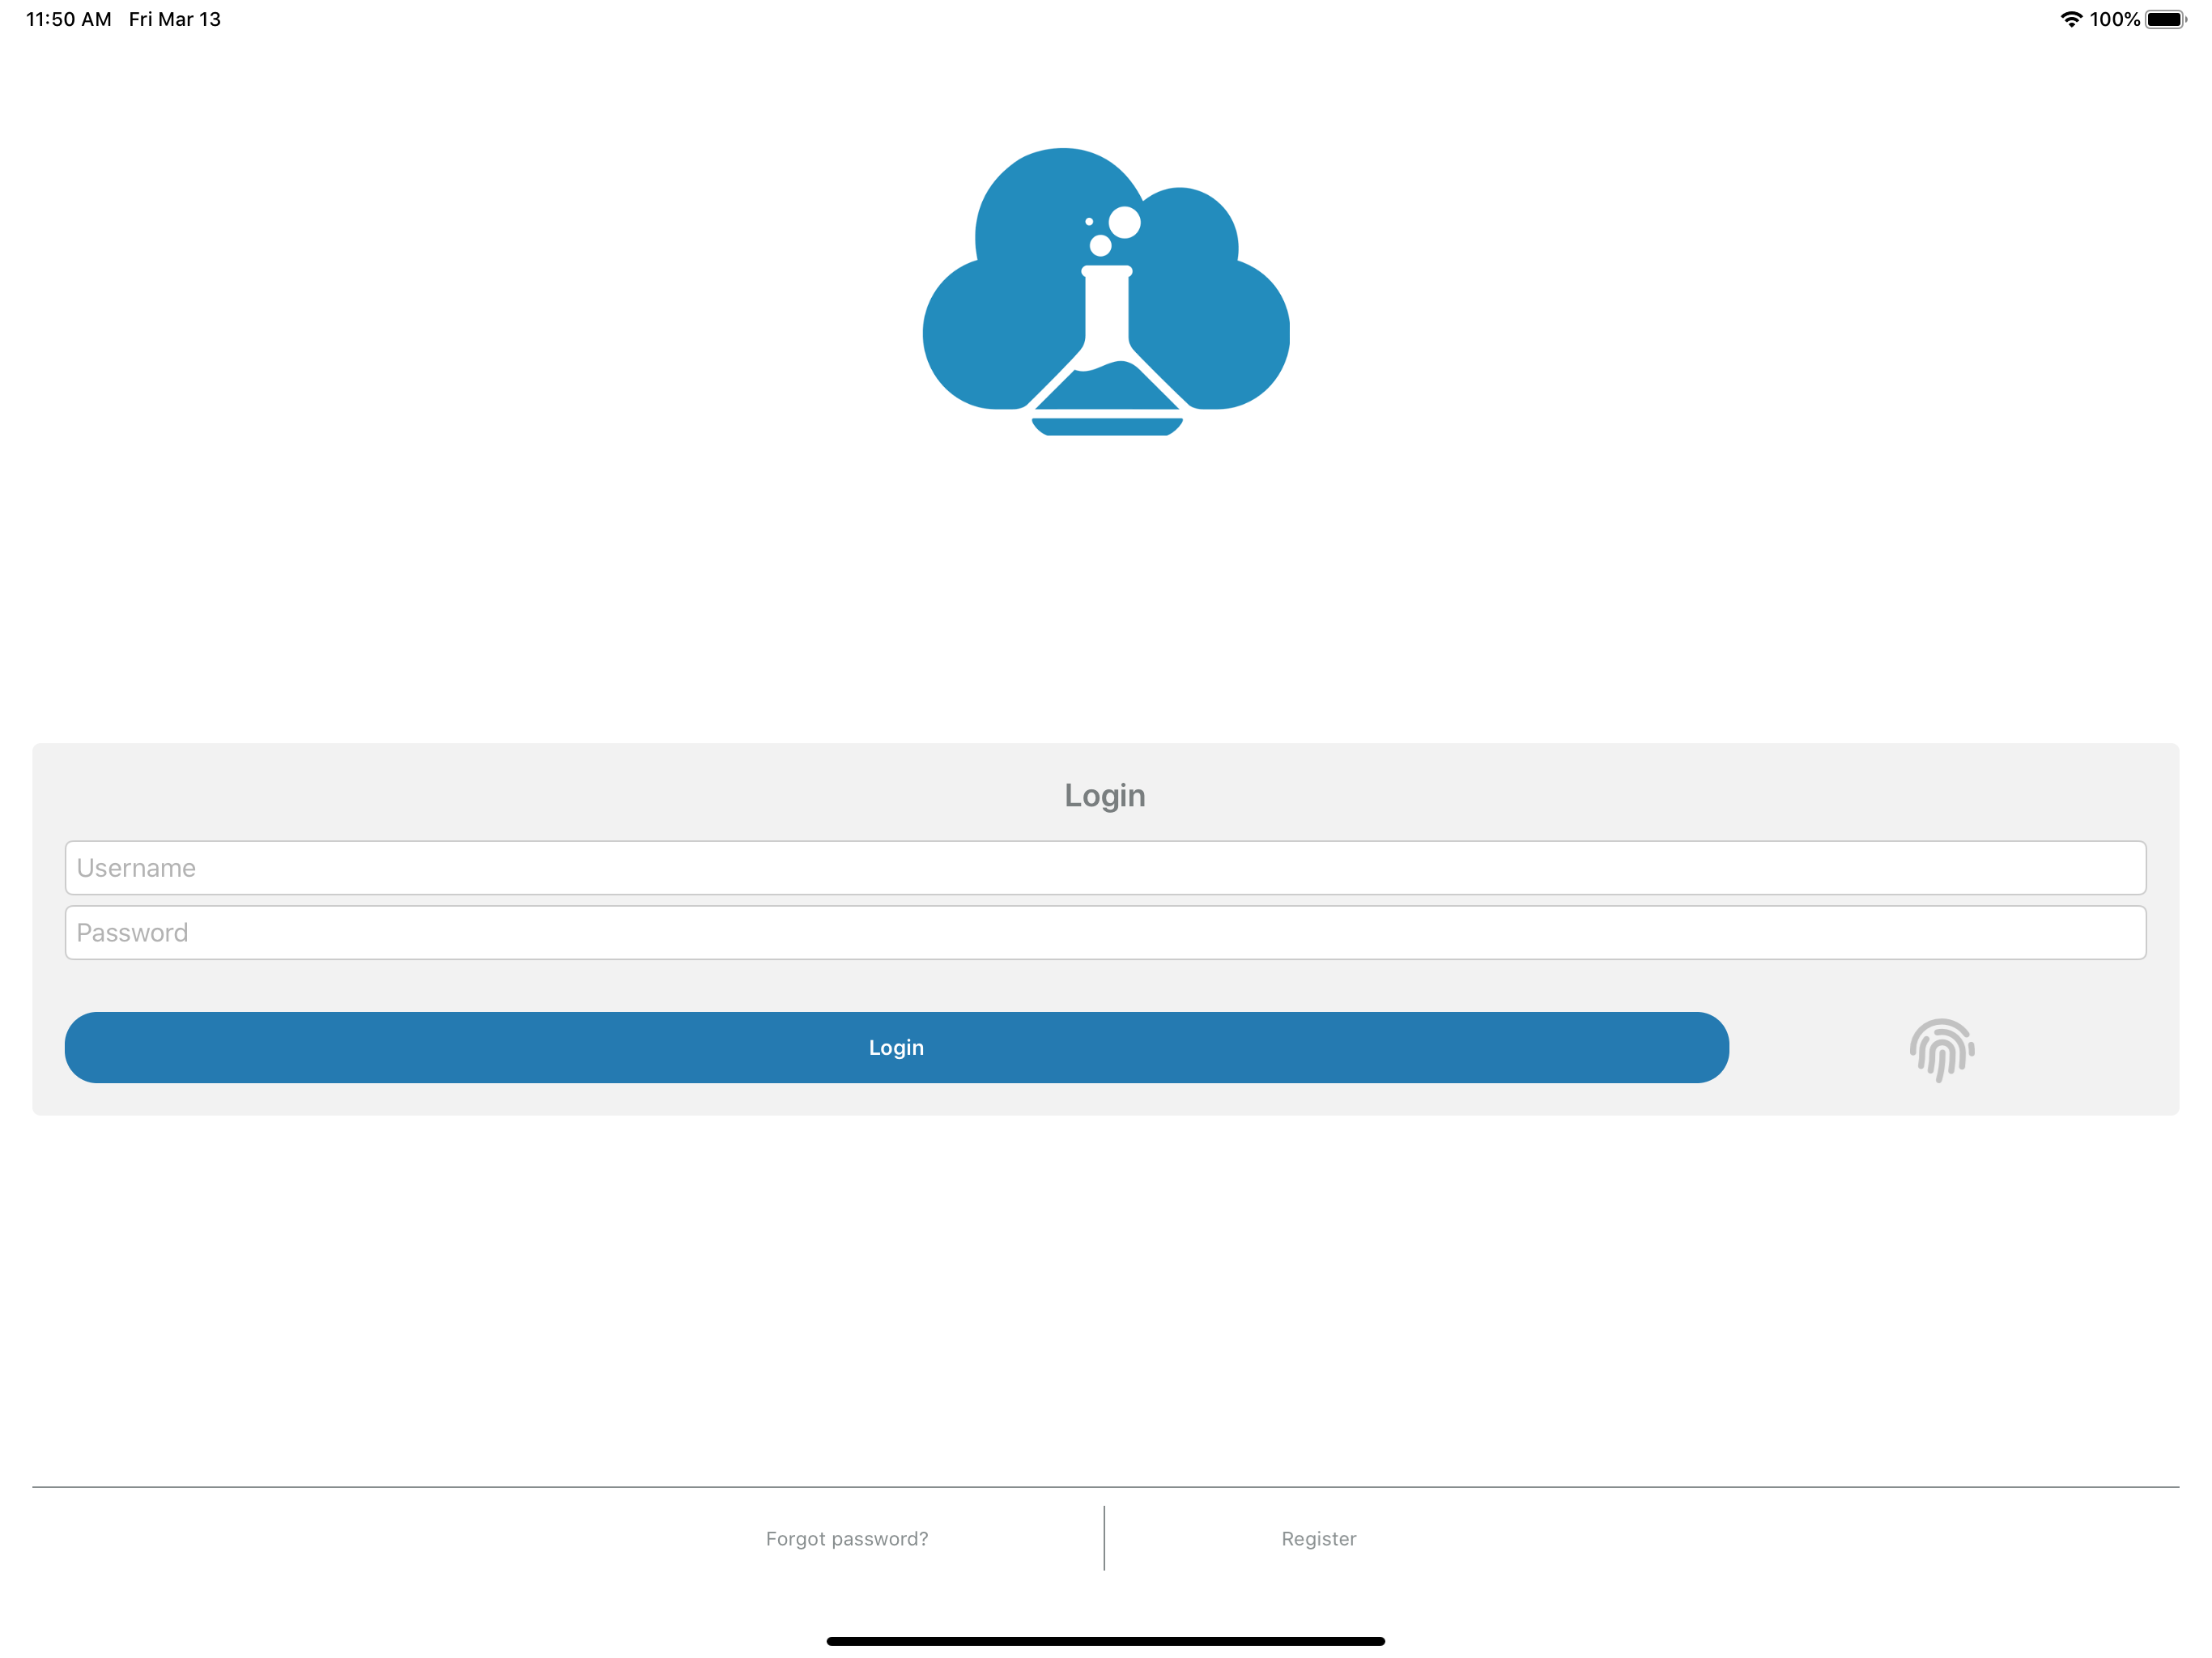2212x1658 pixels.
Task: Click the Login heading text
Action: 1105,795
